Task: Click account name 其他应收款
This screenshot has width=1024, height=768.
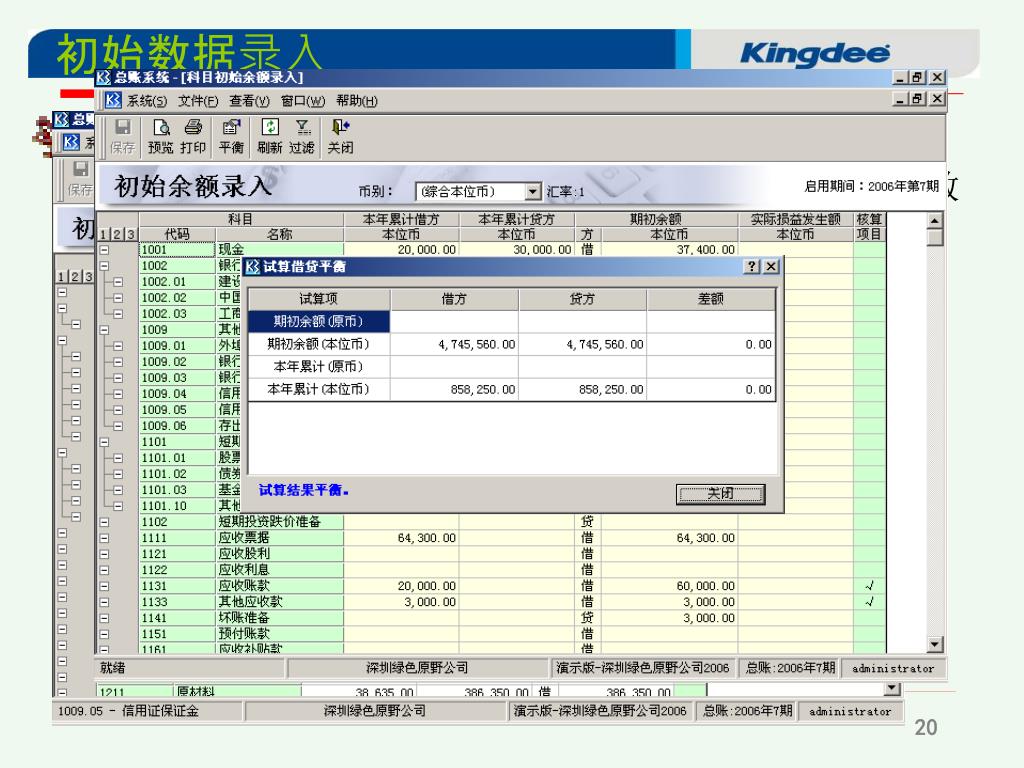Action: point(251,602)
